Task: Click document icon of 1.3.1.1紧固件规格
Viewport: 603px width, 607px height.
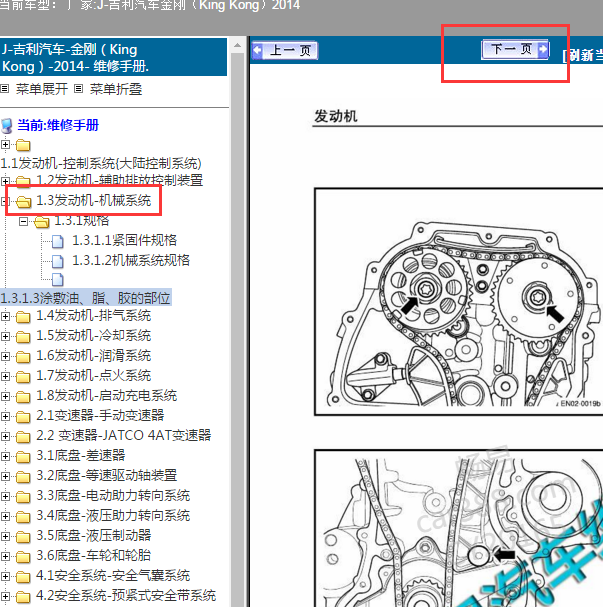Action: coord(58,241)
